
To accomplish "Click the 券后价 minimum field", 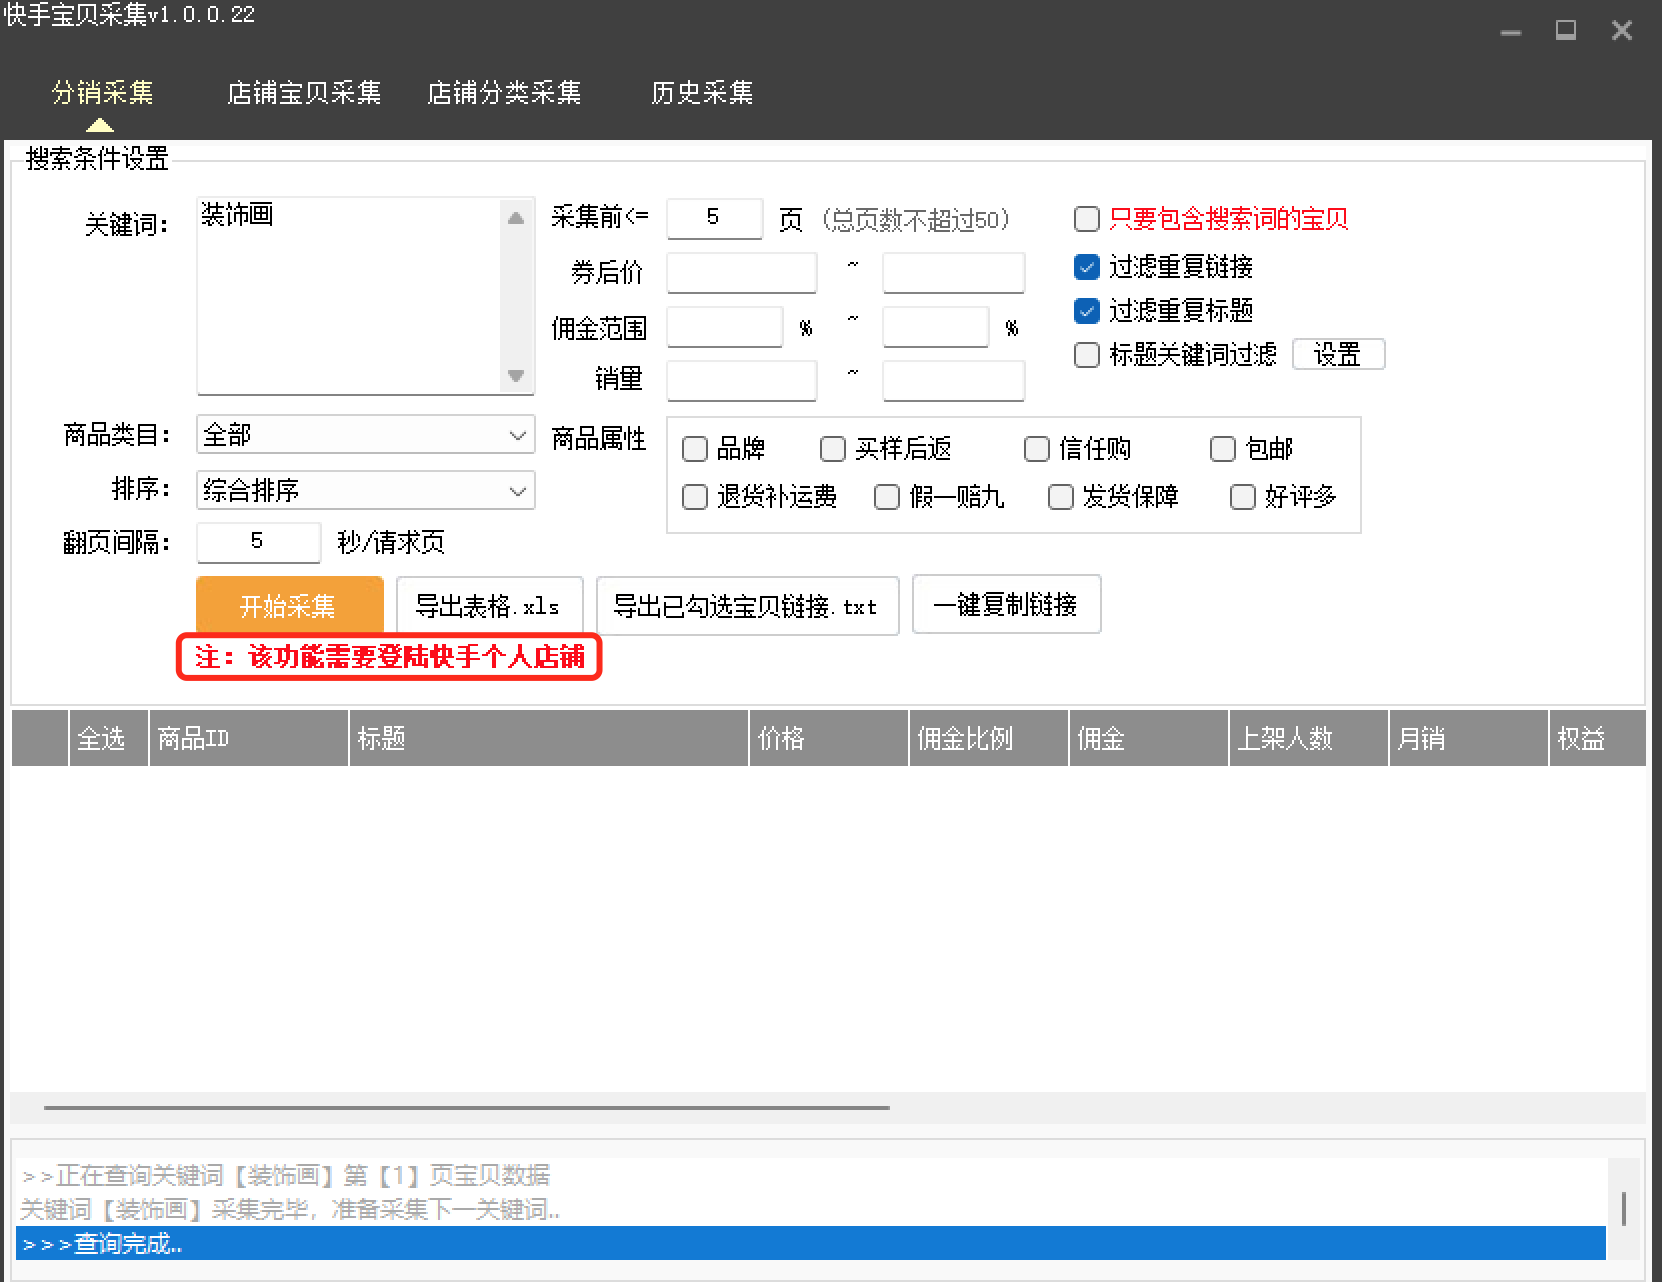I will (x=741, y=272).
